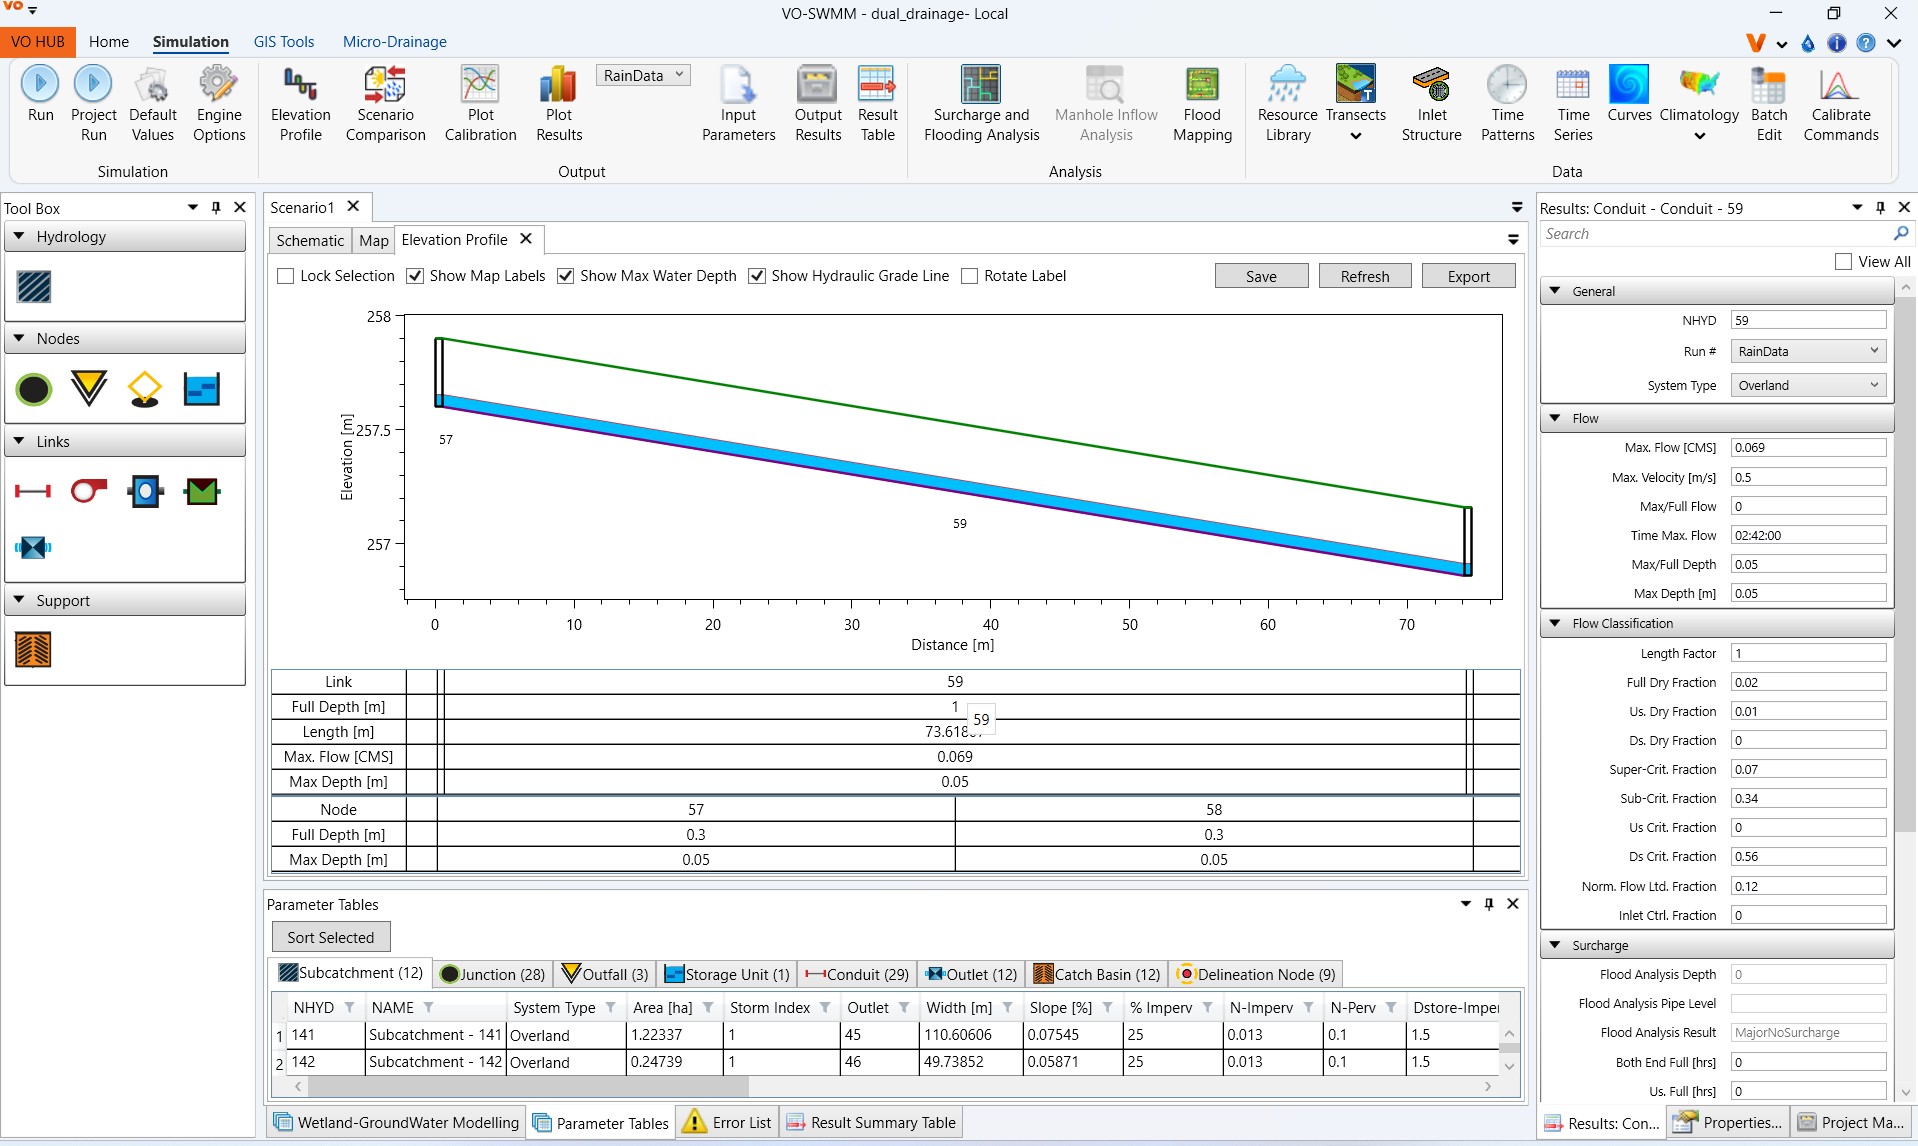Open Climatology data

1699,103
